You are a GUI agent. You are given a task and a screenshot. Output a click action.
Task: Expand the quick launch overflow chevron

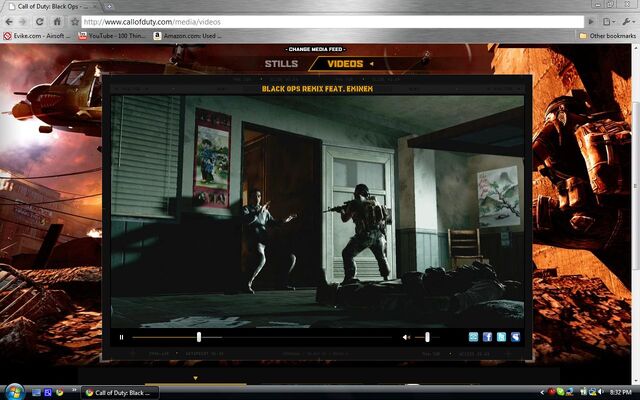click(x=74, y=390)
